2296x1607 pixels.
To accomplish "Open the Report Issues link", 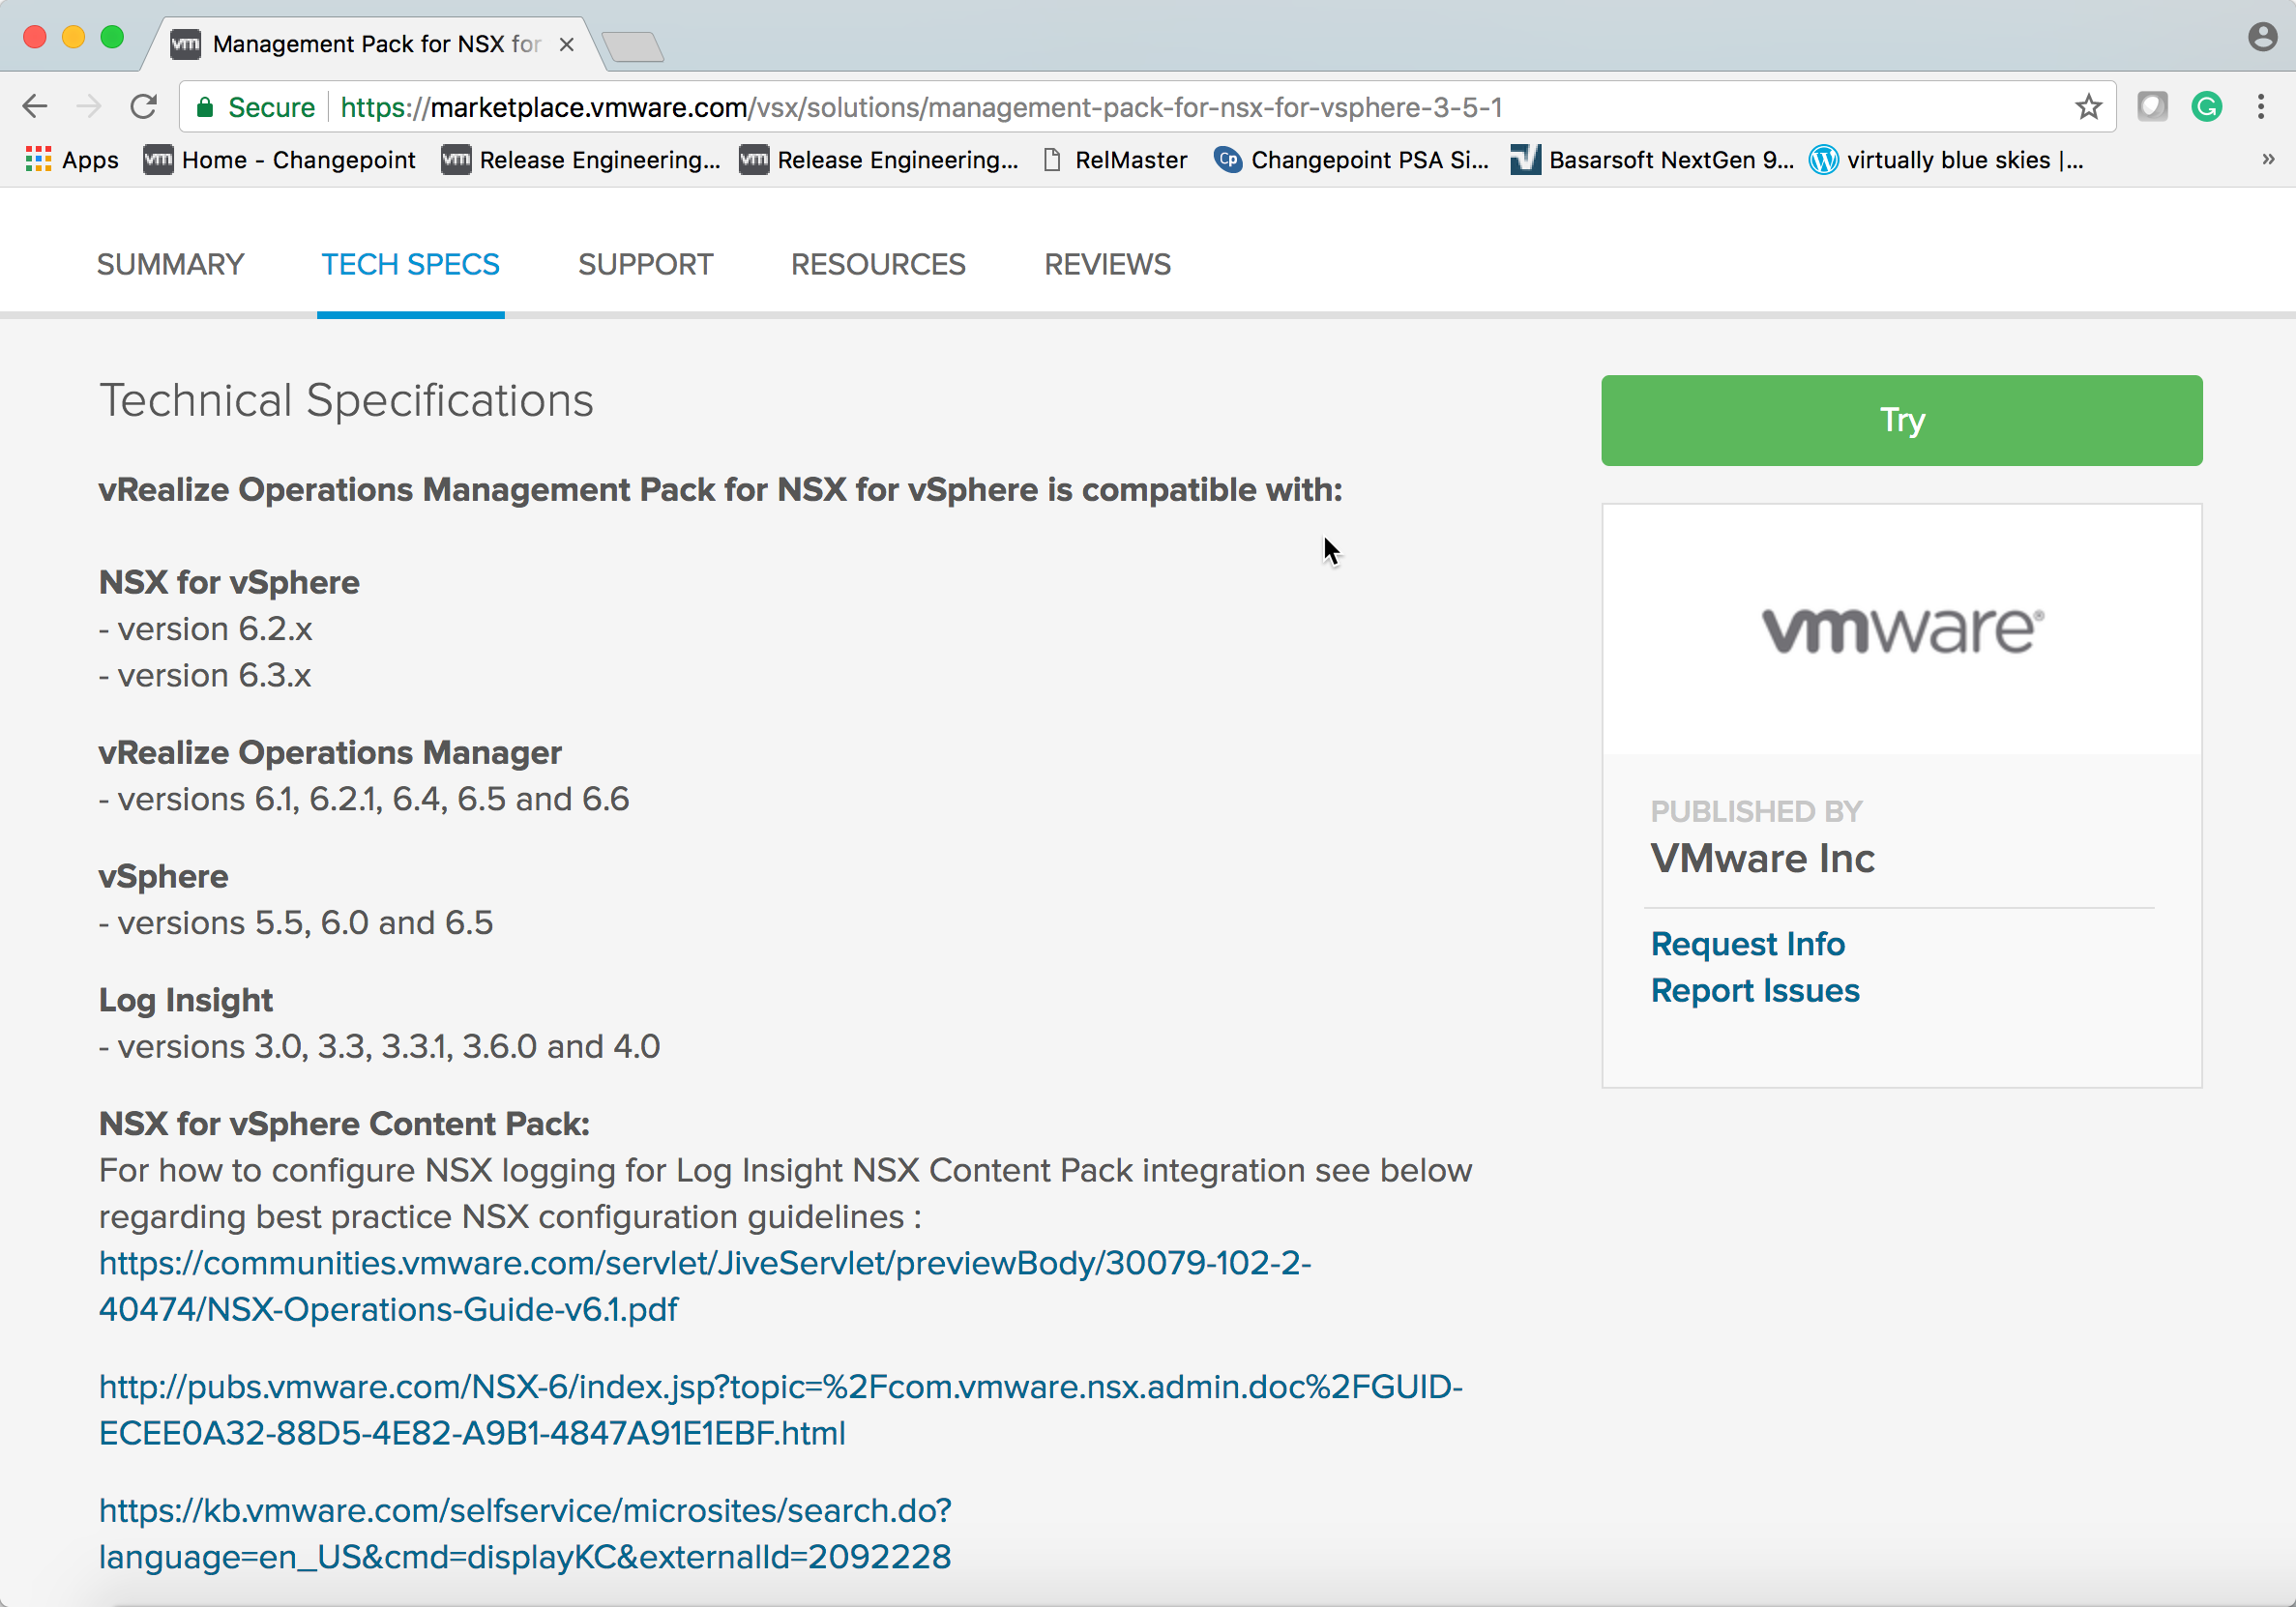I will [x=1755, y=990].
